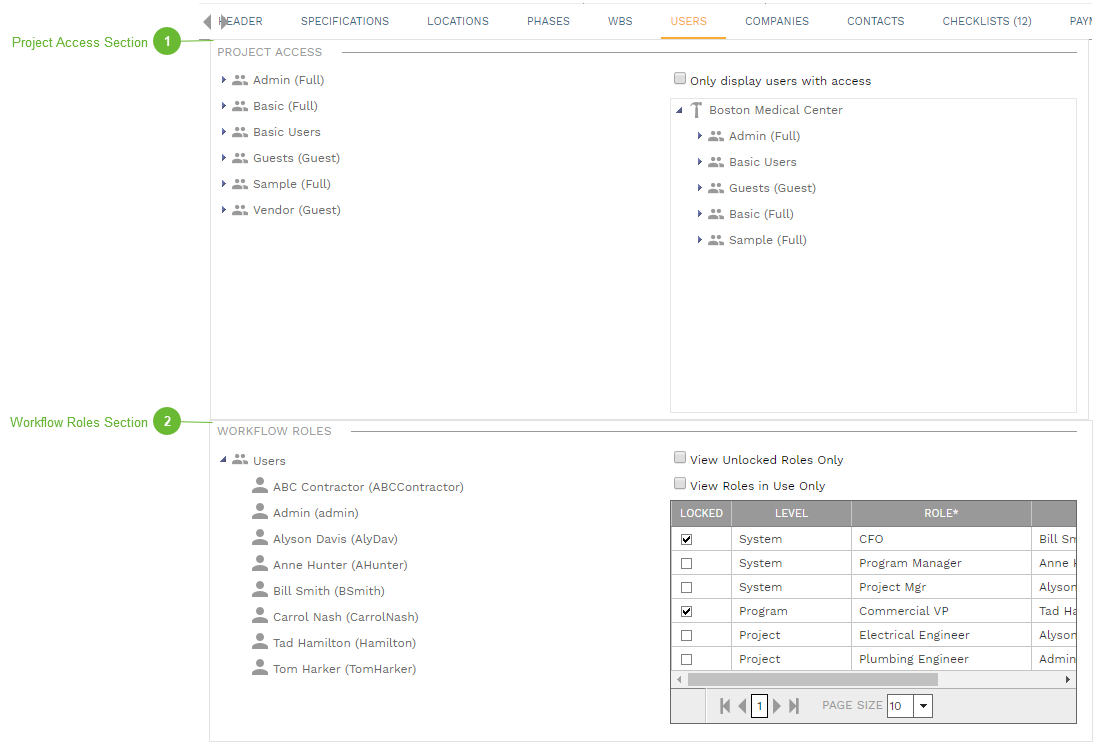The width and height of the screenshot is (1098, 747).
Task: Click the user icon beside Tom Harker
Action: [x=260, y=668]
